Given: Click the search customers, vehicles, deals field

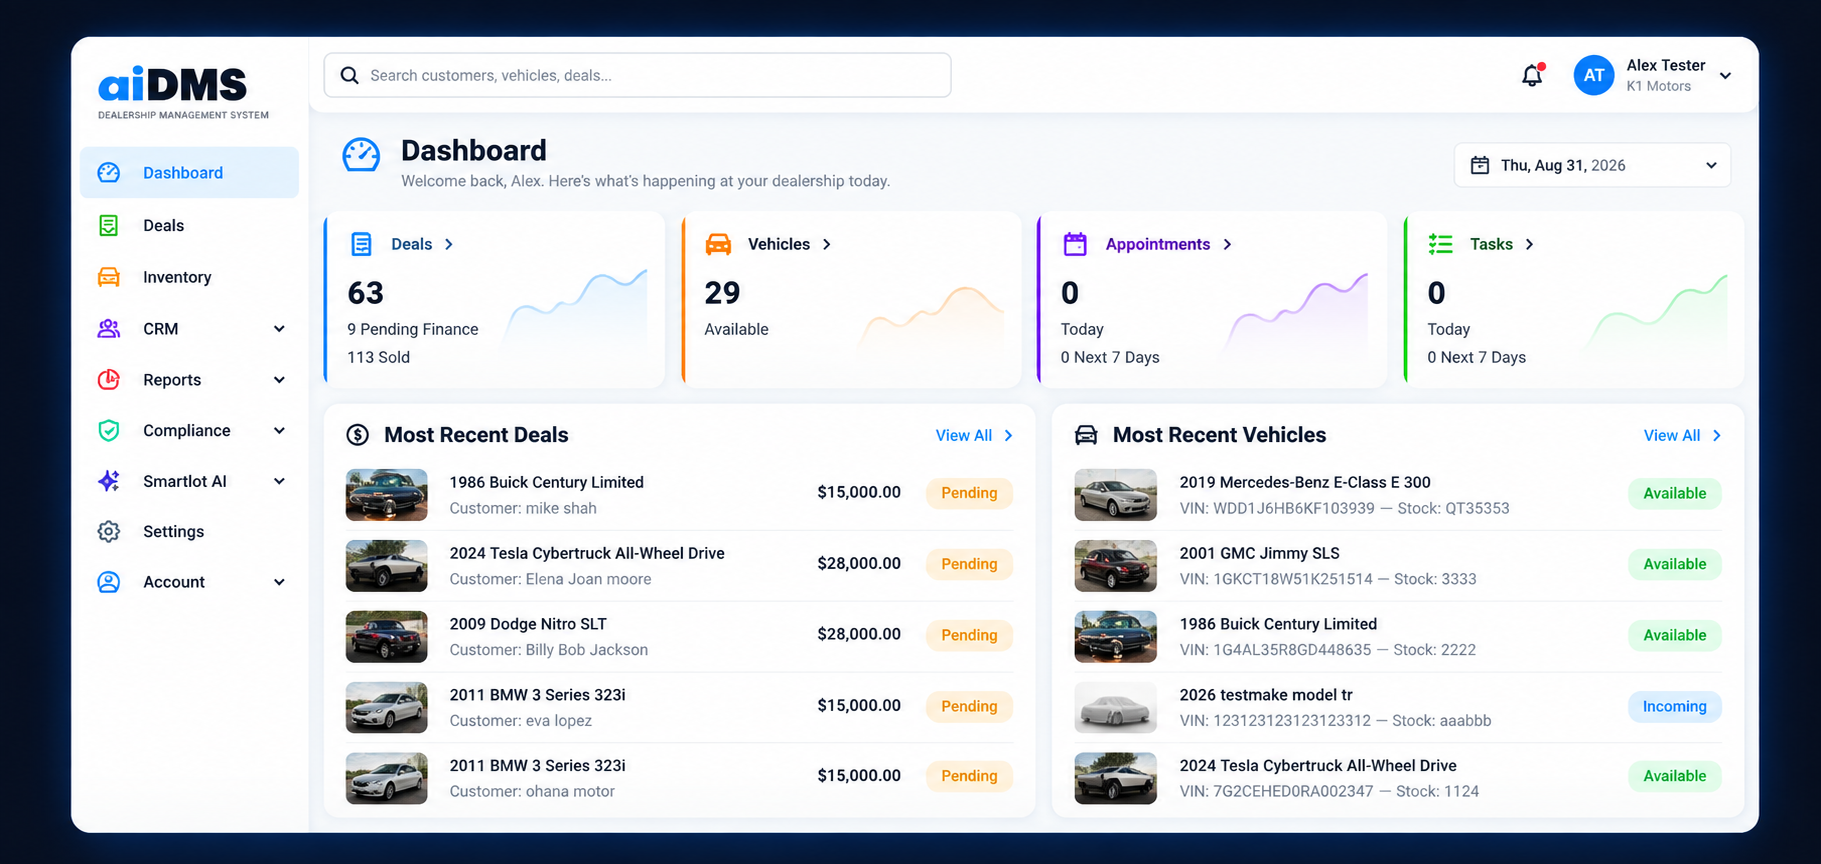Looking at the screenshot, I should [637, 75].
